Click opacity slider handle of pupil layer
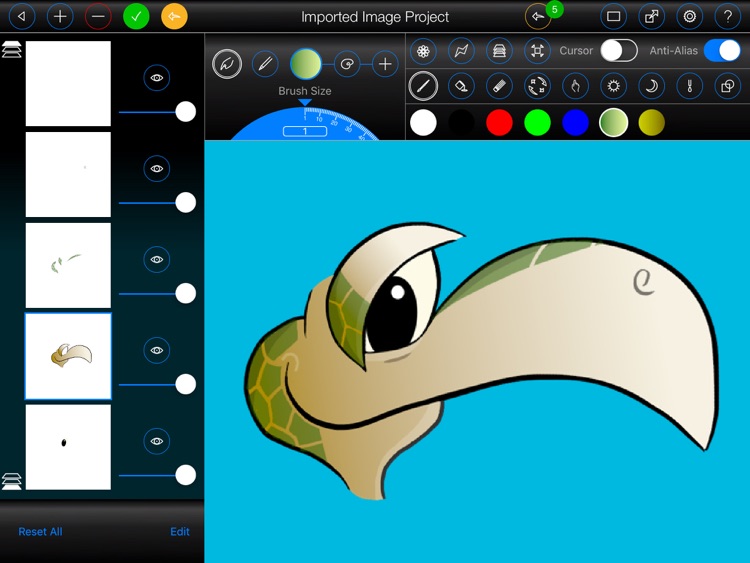750x563 pixels. pos(186,475)
